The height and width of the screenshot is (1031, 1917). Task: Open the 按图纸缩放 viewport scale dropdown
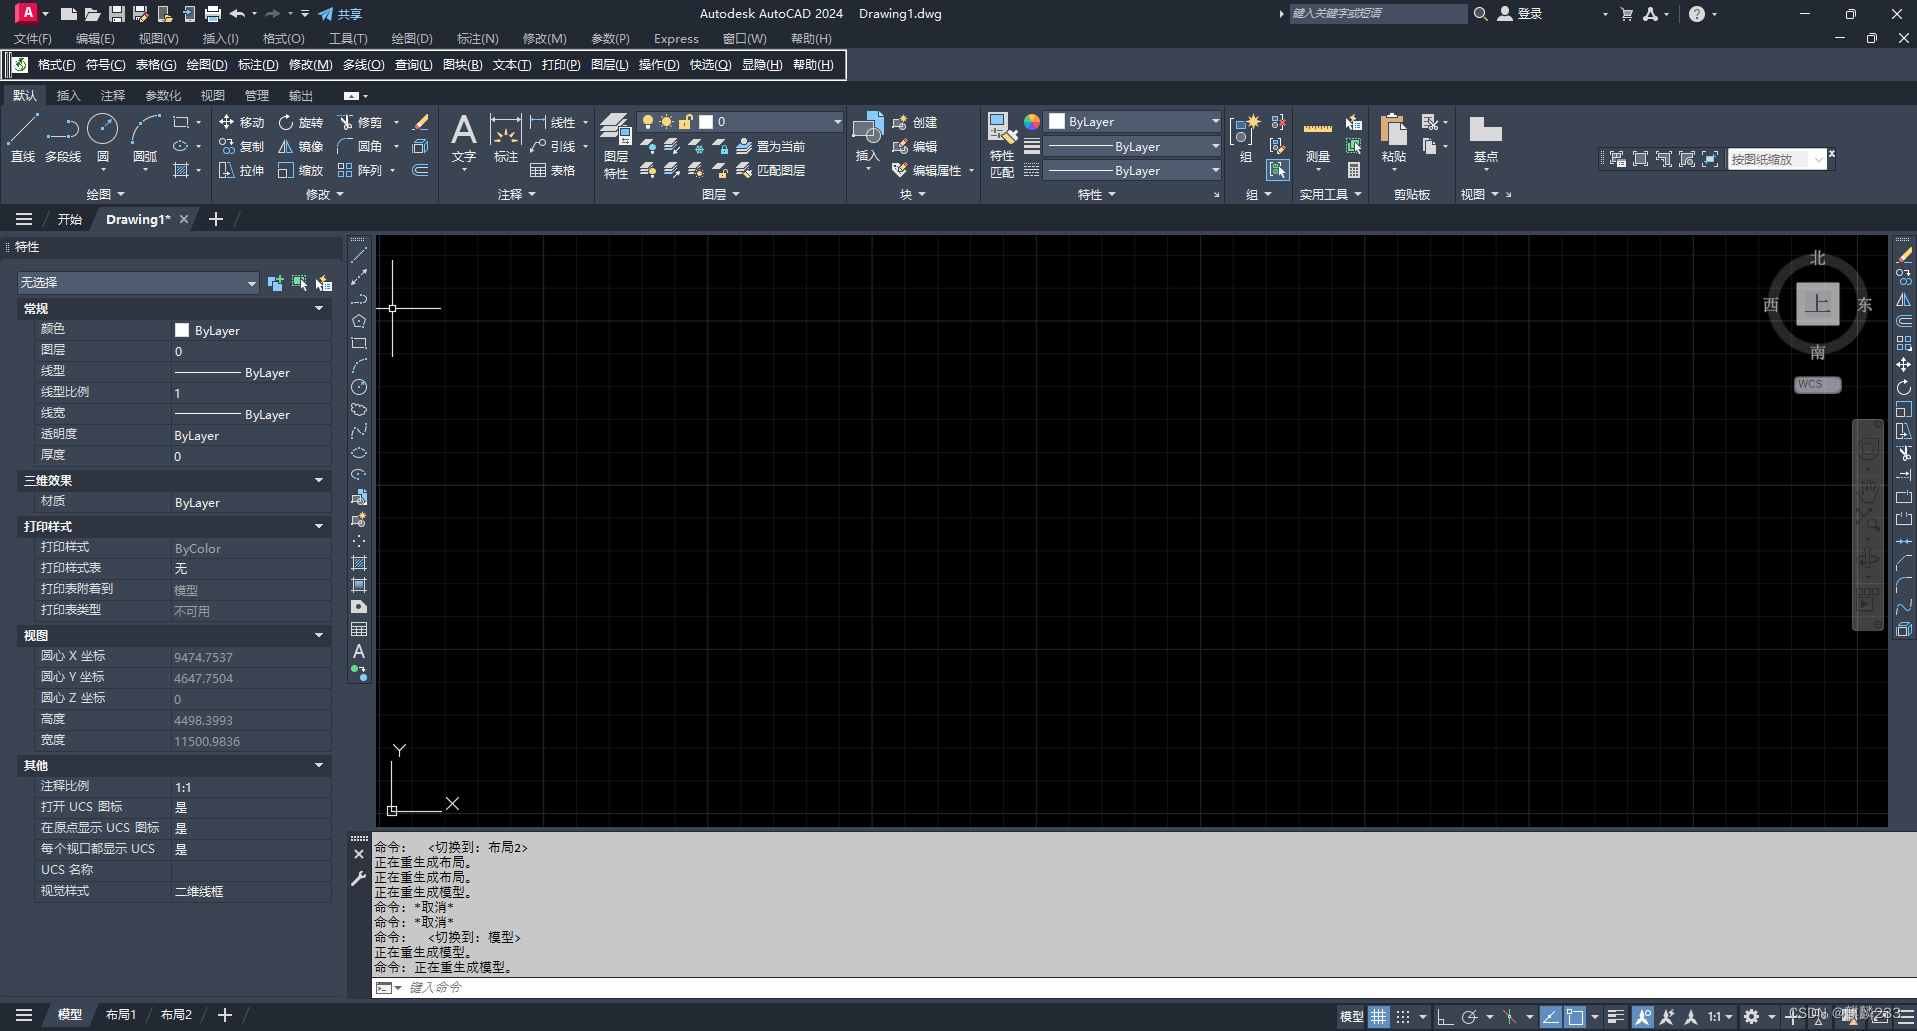(x=1777, y=159)
